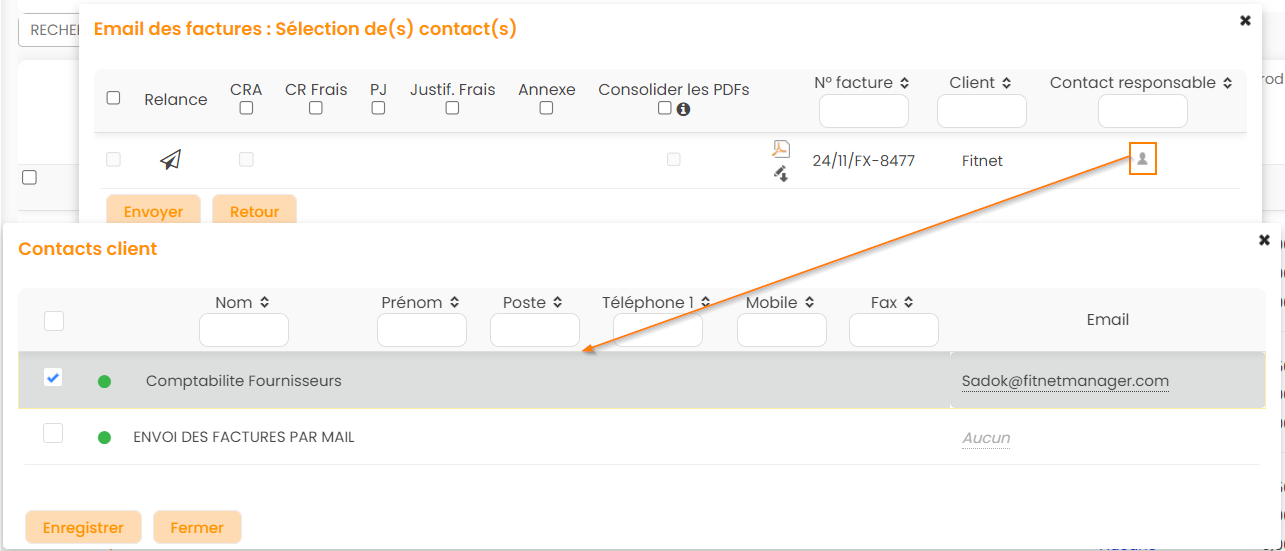The image size is (1285, 551).
Task: Toggle the Justif. Frais checkbox
Action: [452, 108]
